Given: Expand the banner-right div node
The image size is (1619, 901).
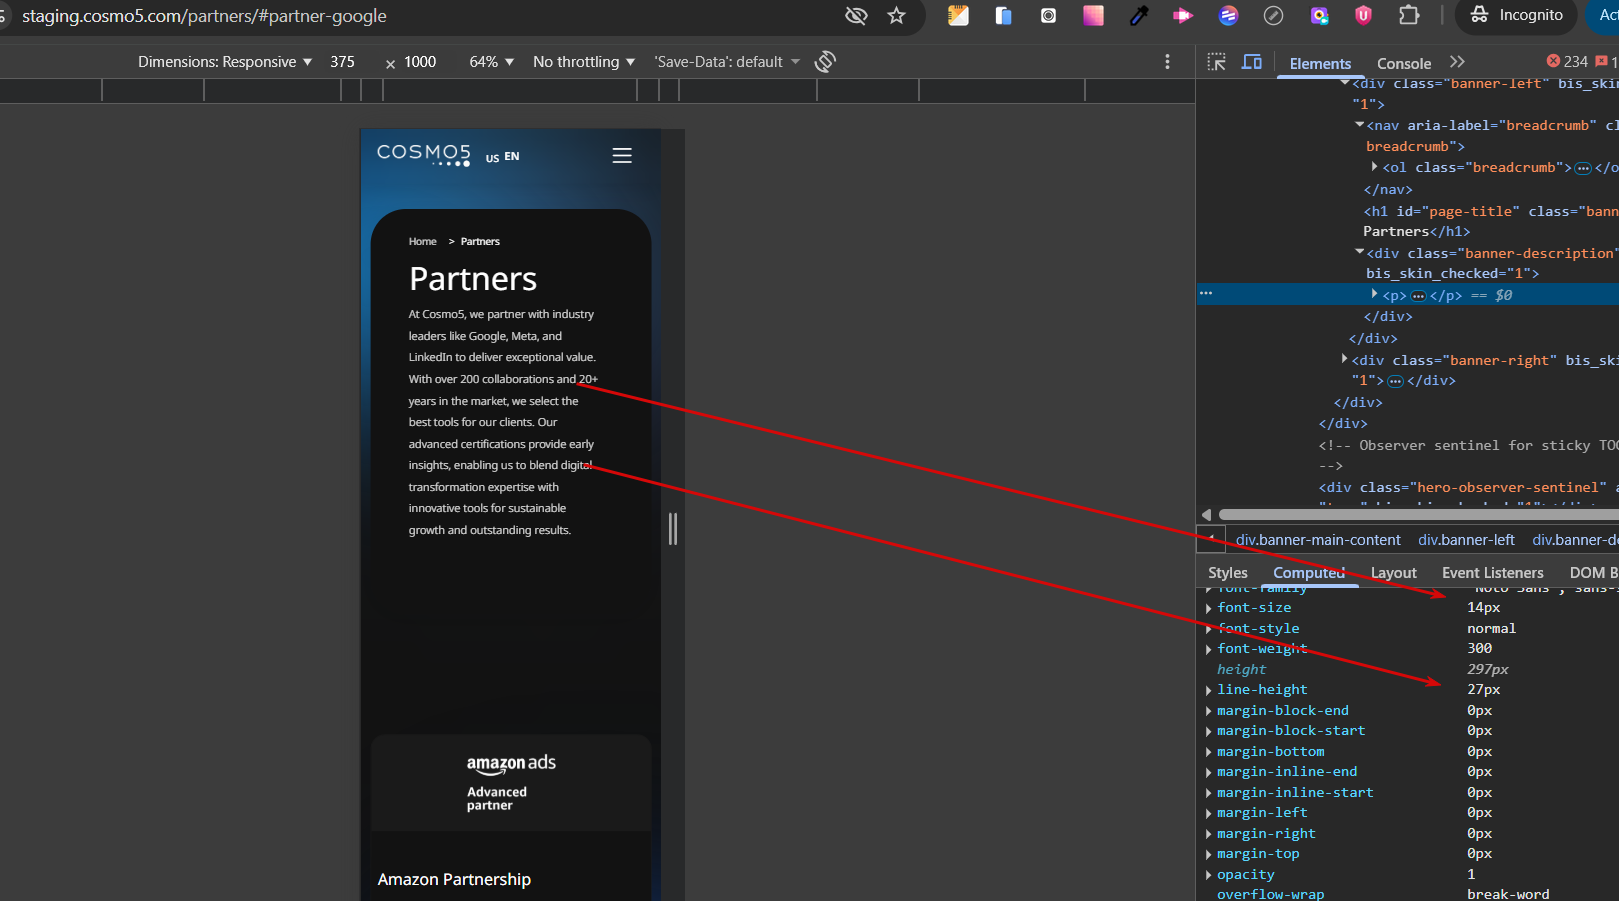Looking at the screenshot, I should point(1345,359).
